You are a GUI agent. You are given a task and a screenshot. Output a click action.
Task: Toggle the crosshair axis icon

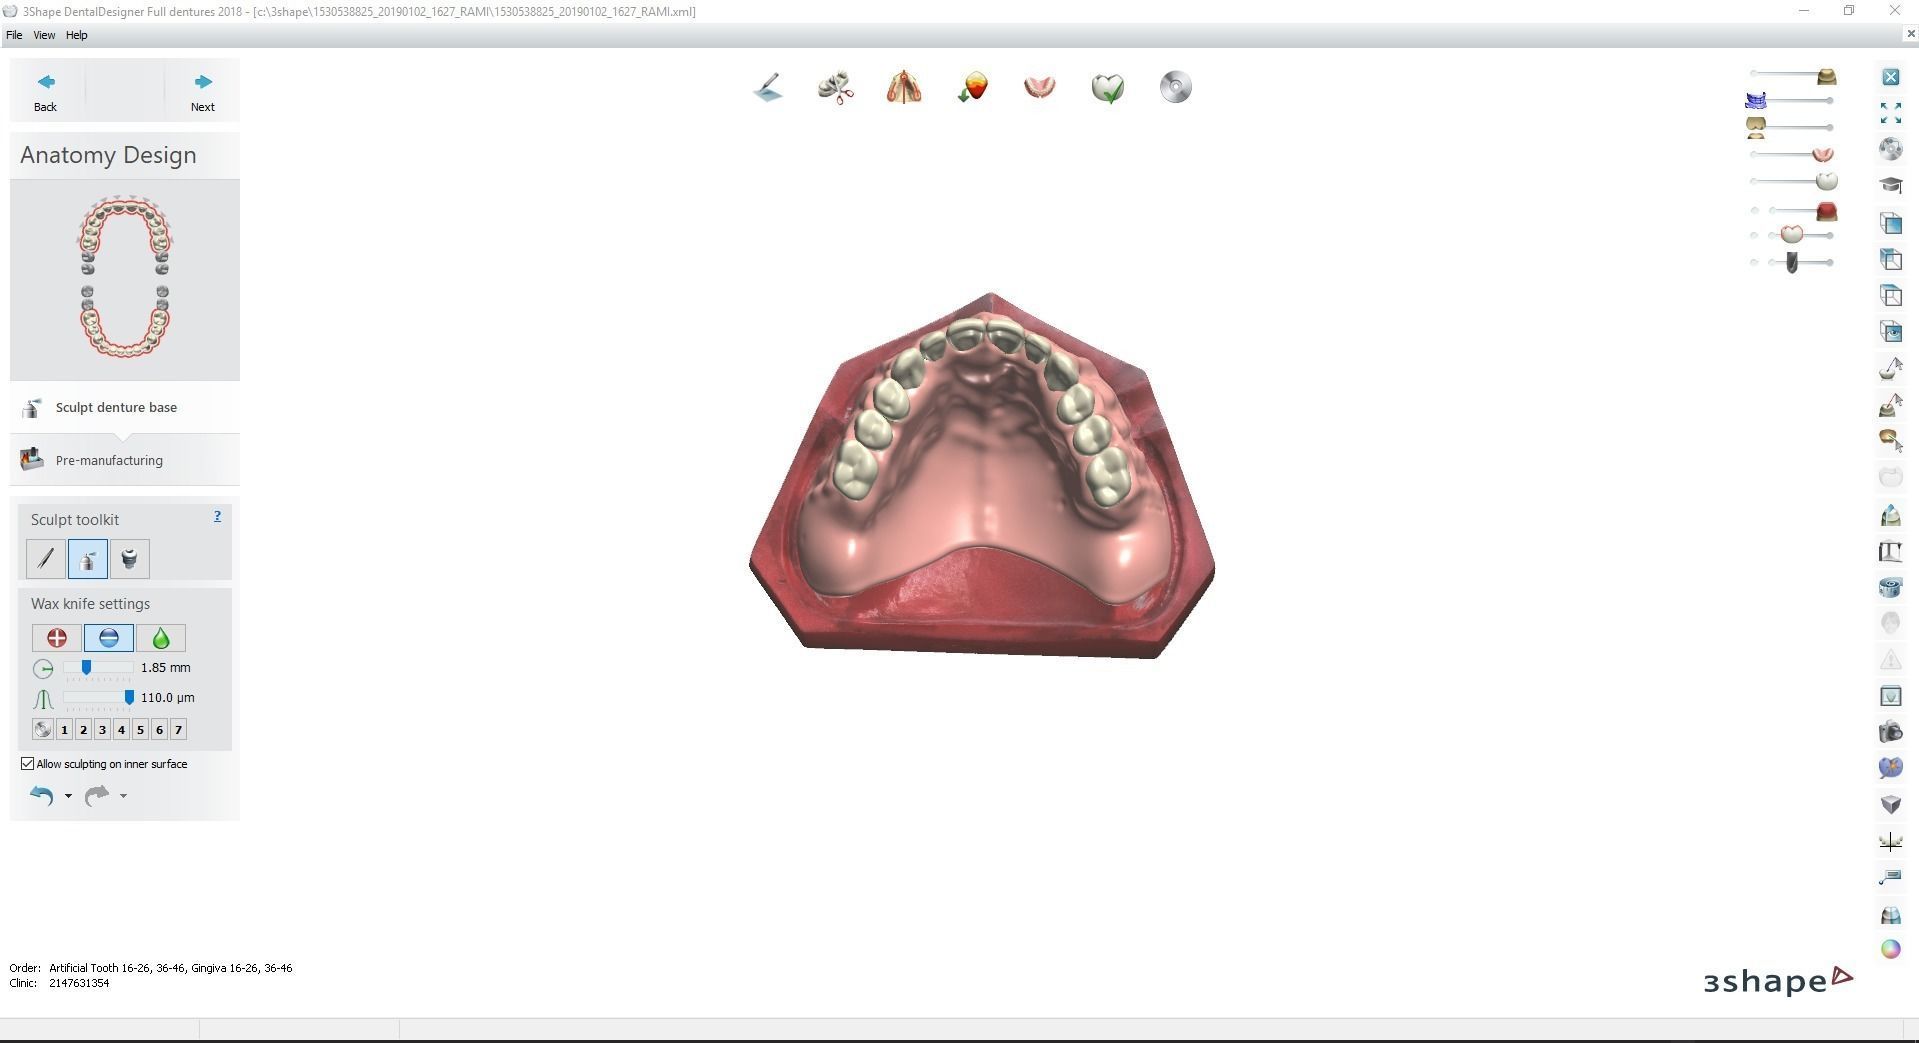(x=1891, y=841)
